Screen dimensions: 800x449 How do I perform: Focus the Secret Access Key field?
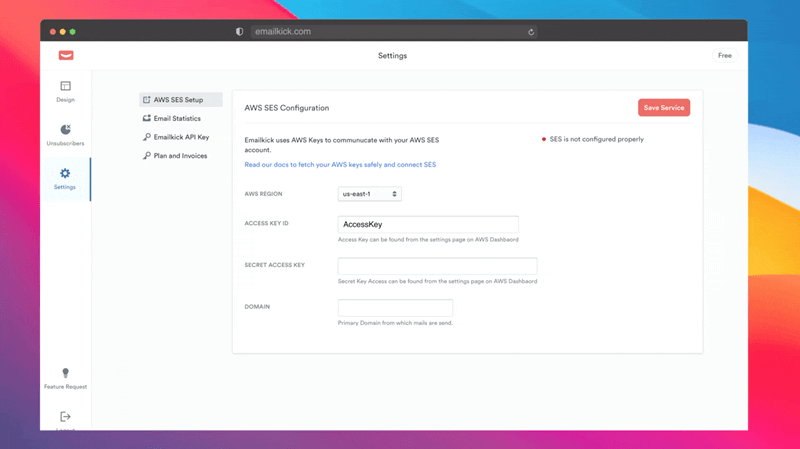click(437, 266)
